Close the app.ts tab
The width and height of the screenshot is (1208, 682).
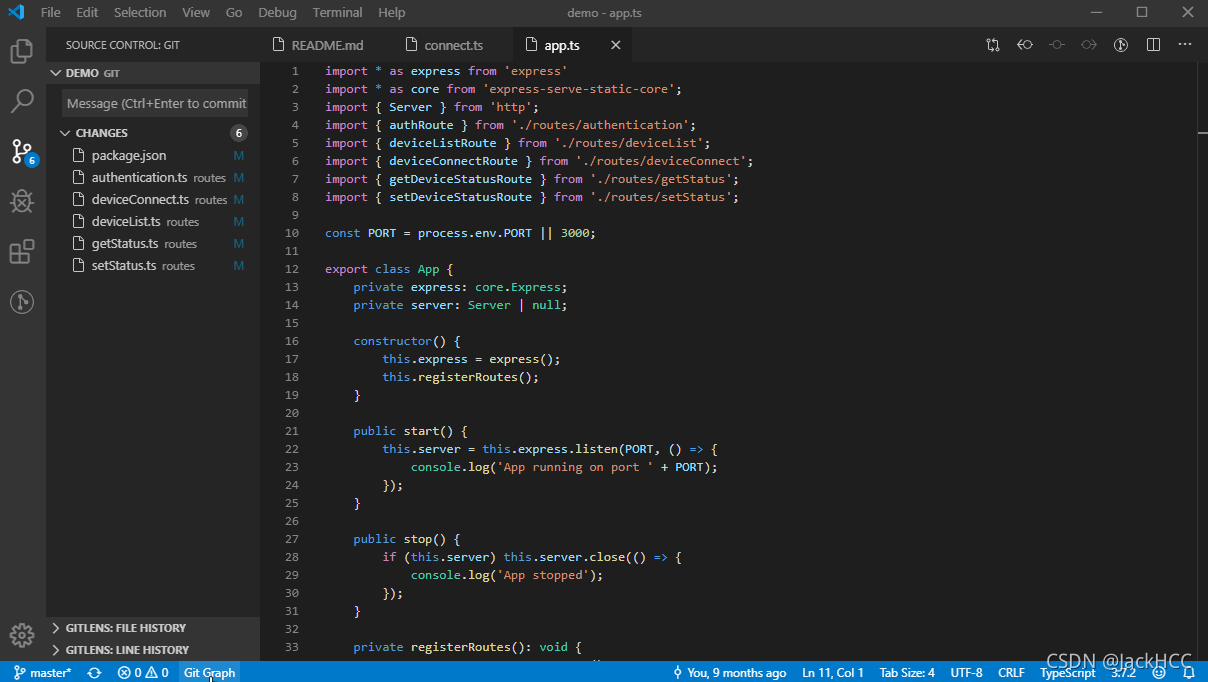click(x=616, y=45)
